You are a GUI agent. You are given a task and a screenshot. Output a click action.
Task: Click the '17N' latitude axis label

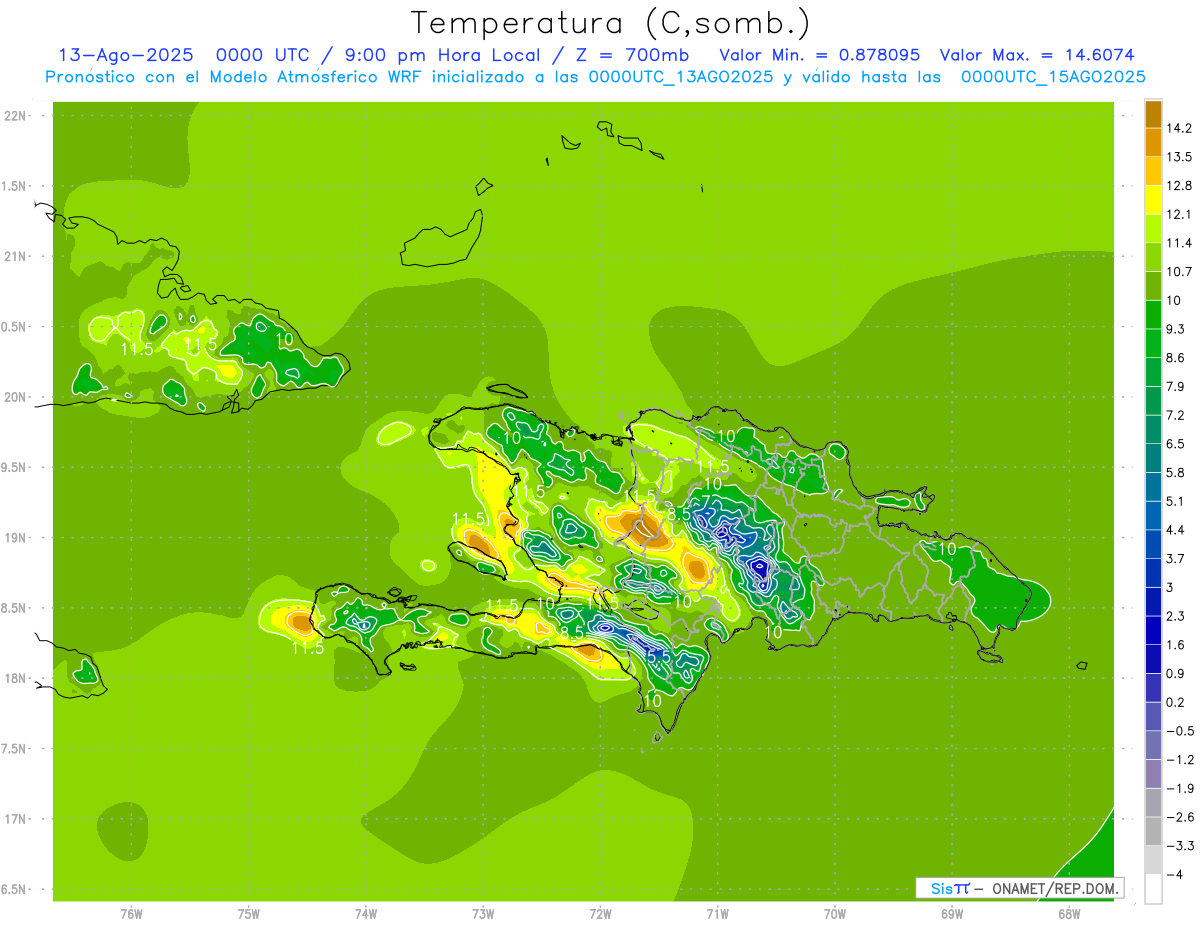(17, 820)
